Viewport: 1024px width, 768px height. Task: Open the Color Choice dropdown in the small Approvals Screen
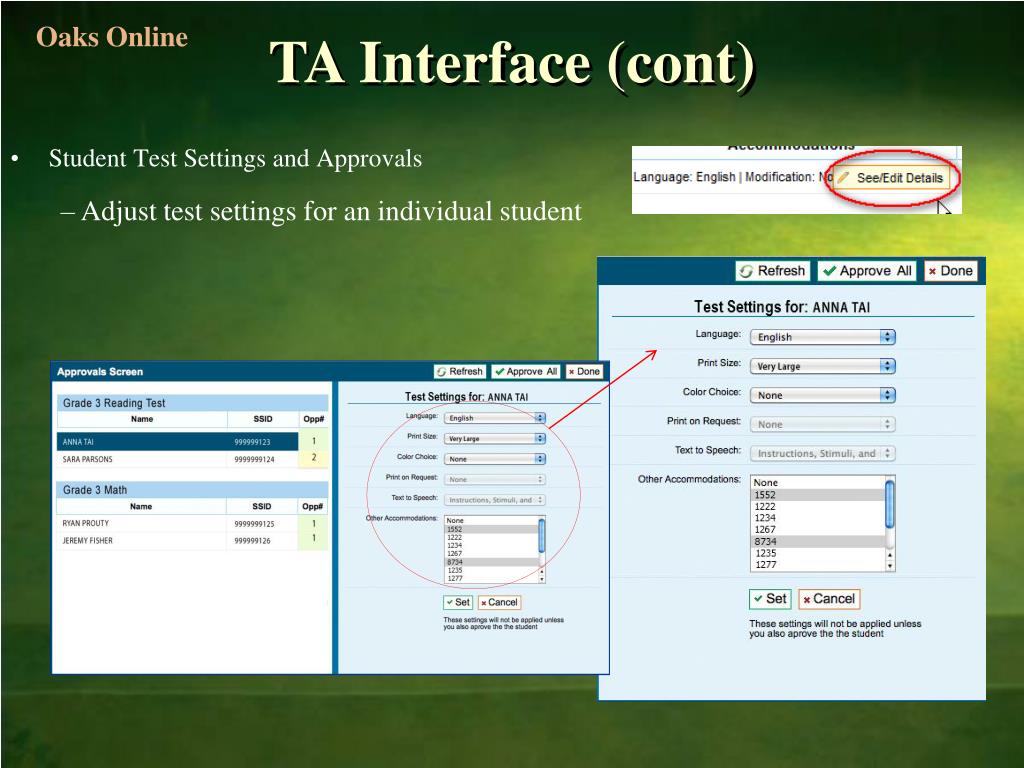click(x=494, y=459)
